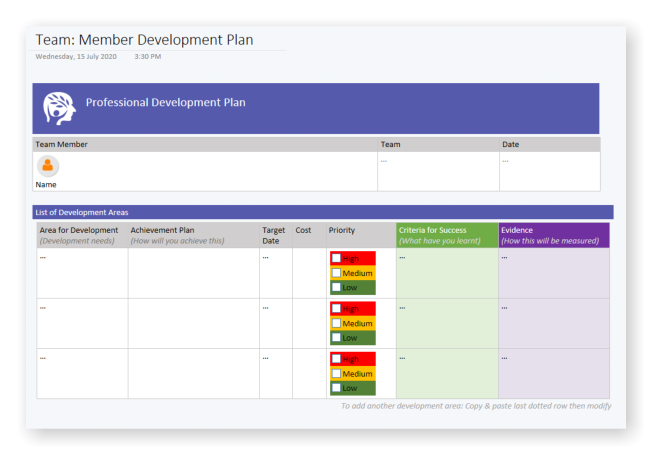Check the Medium priority box in second row
The width and height of the screenshot is (662, 465).
coord(336,323)
